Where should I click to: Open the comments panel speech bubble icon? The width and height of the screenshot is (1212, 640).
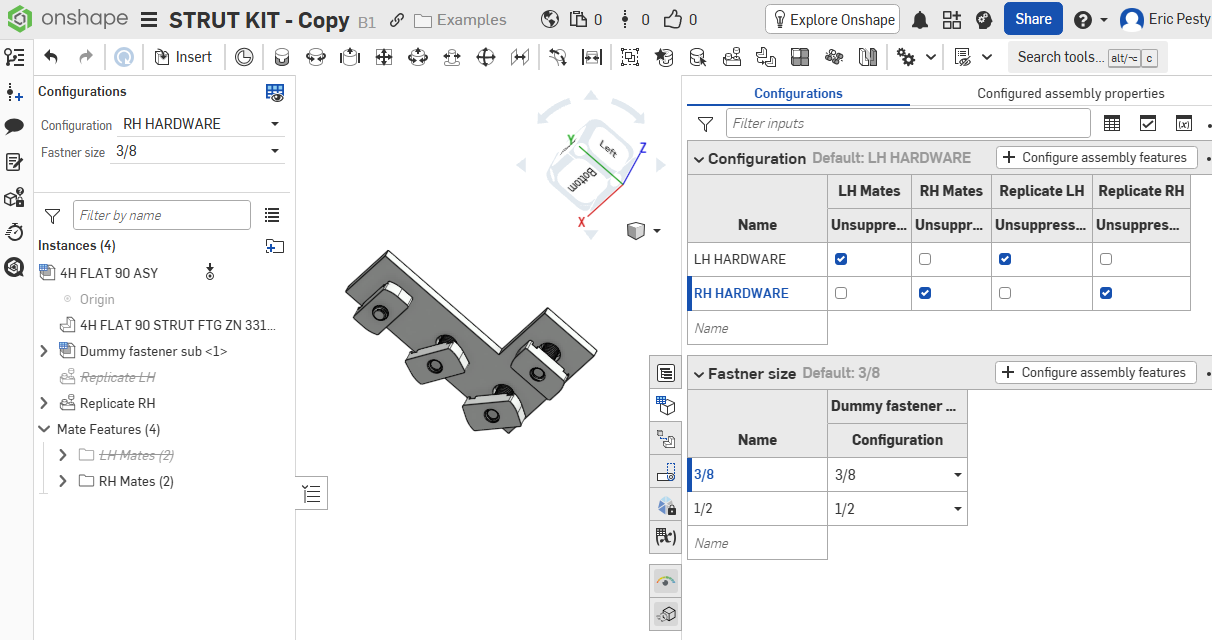pyautogui.click(x=14, y=127)
